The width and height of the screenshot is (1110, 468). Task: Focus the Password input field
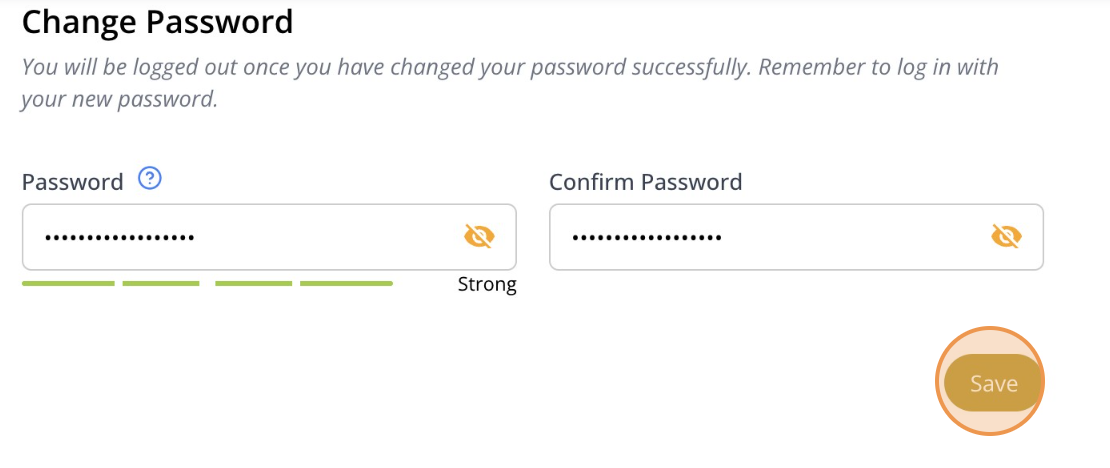click(269, 237)
